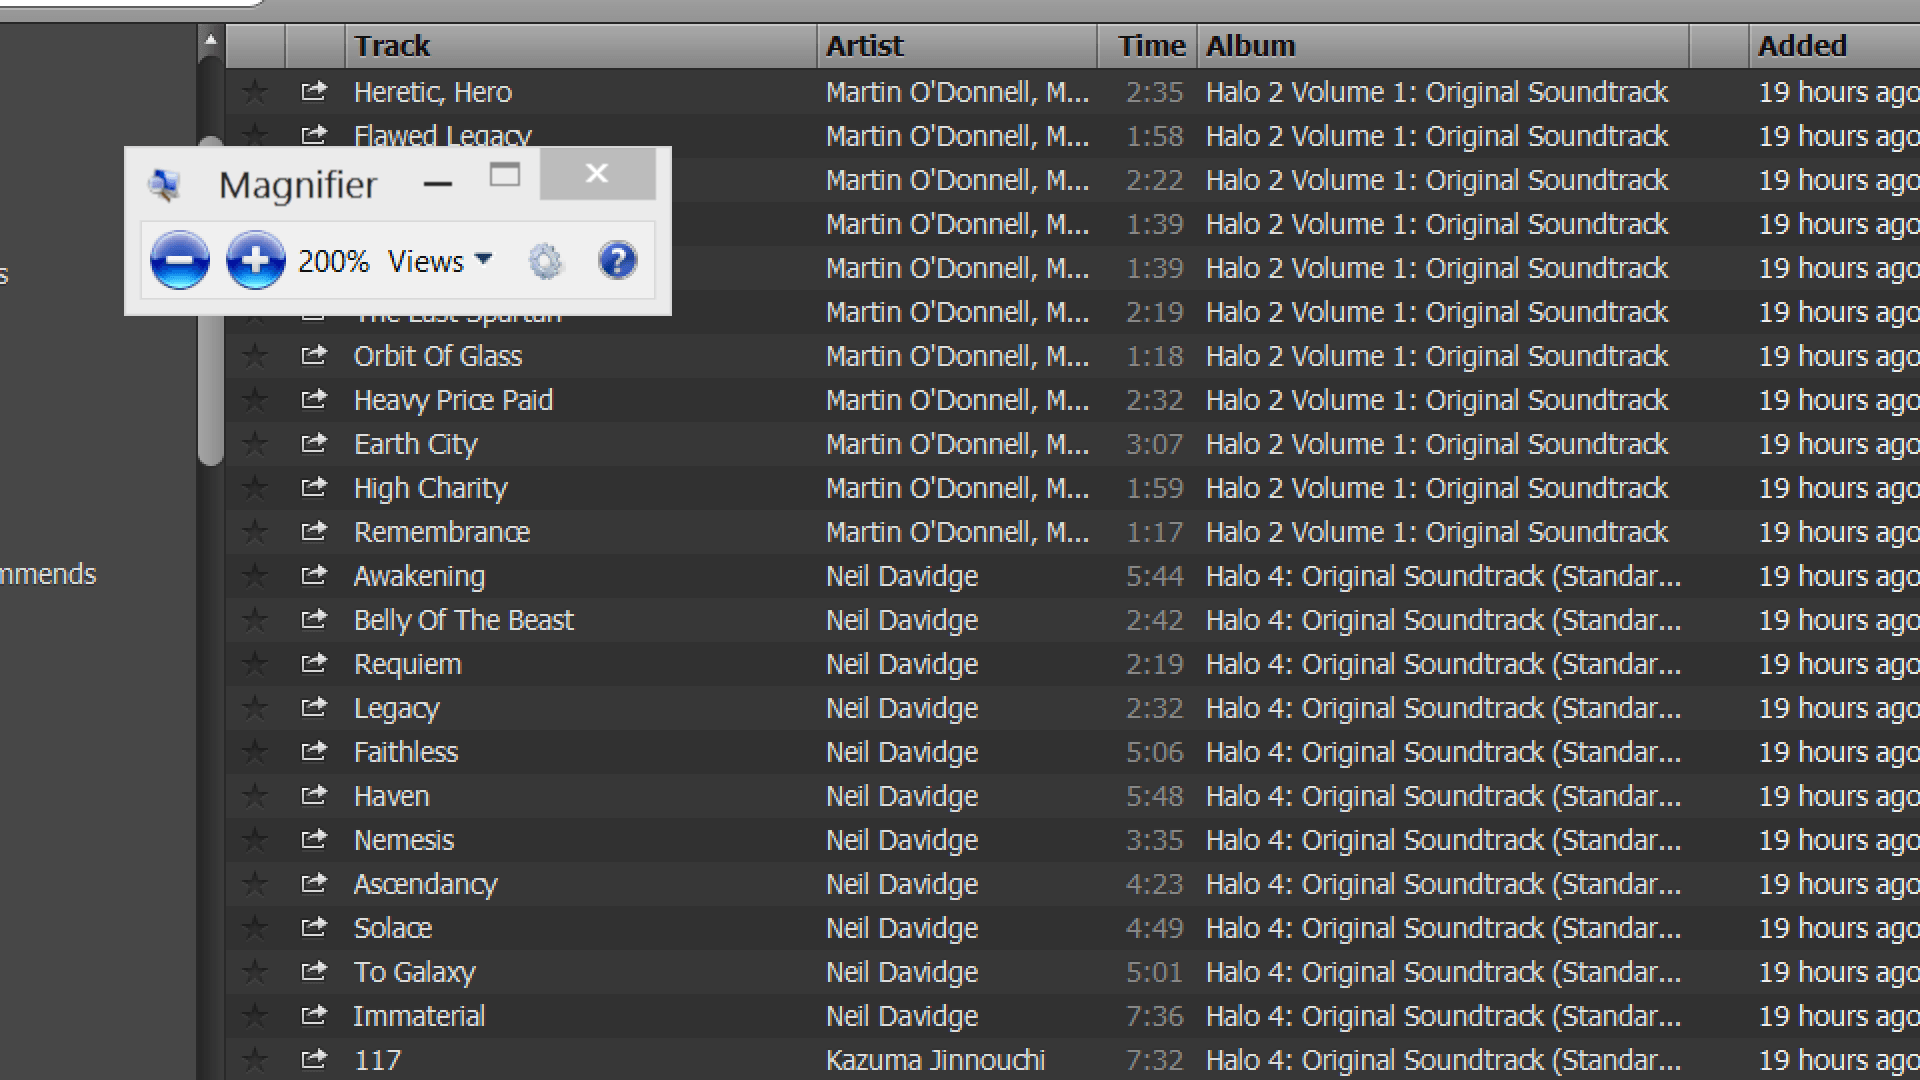This screenshot has width=1920, height=1080.
Task: Star the Requiem track
Action: click(x=255, y=664)
